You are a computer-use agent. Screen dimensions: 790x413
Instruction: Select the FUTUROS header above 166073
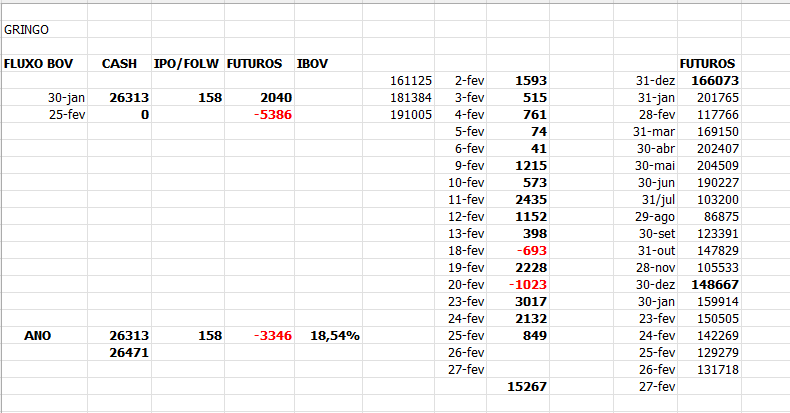click(x=709, y=63)
